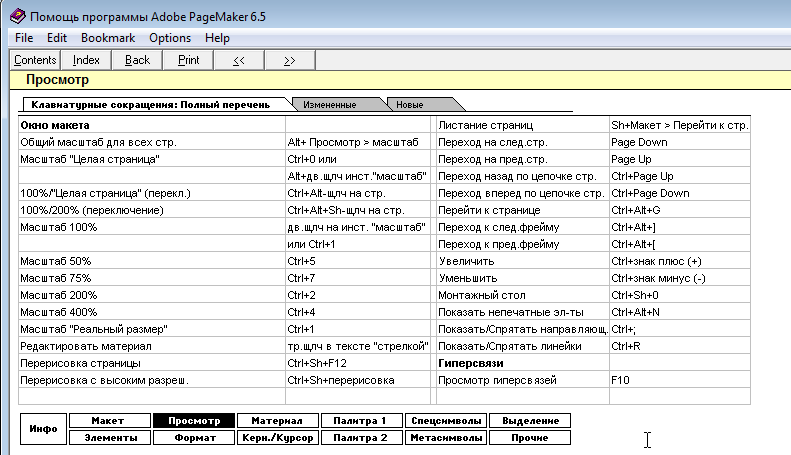Open the Options menu
Viewport: 791px width, 455px height.
[x=170, y=38]
